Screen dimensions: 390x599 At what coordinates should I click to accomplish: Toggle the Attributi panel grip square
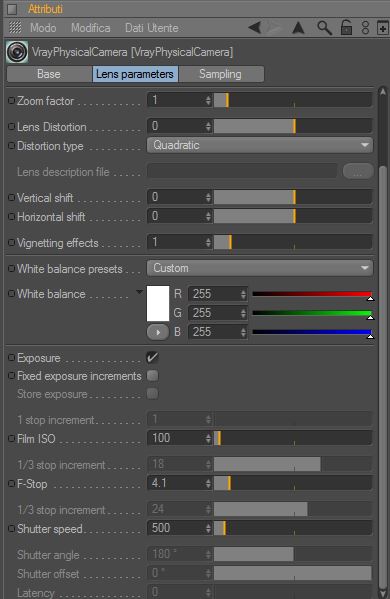point(12,9)
